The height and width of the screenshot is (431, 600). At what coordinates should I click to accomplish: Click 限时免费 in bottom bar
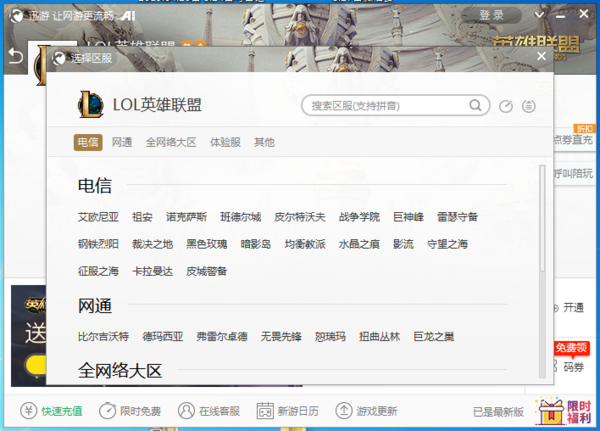[x=140, y=411]
